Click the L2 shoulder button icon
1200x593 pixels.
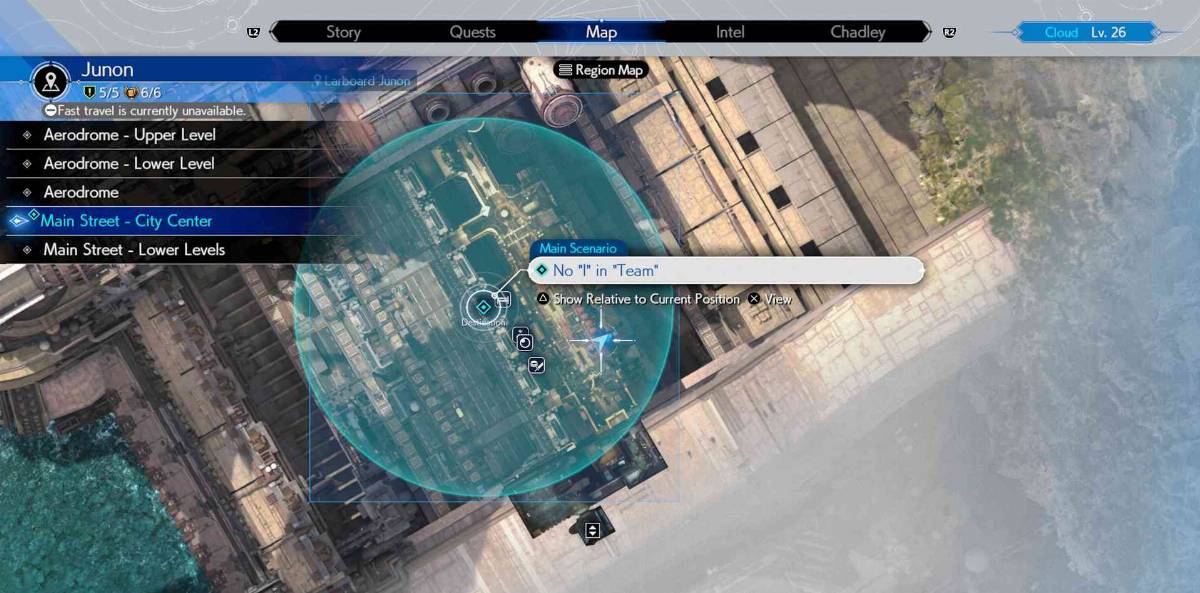click(253, 32)
